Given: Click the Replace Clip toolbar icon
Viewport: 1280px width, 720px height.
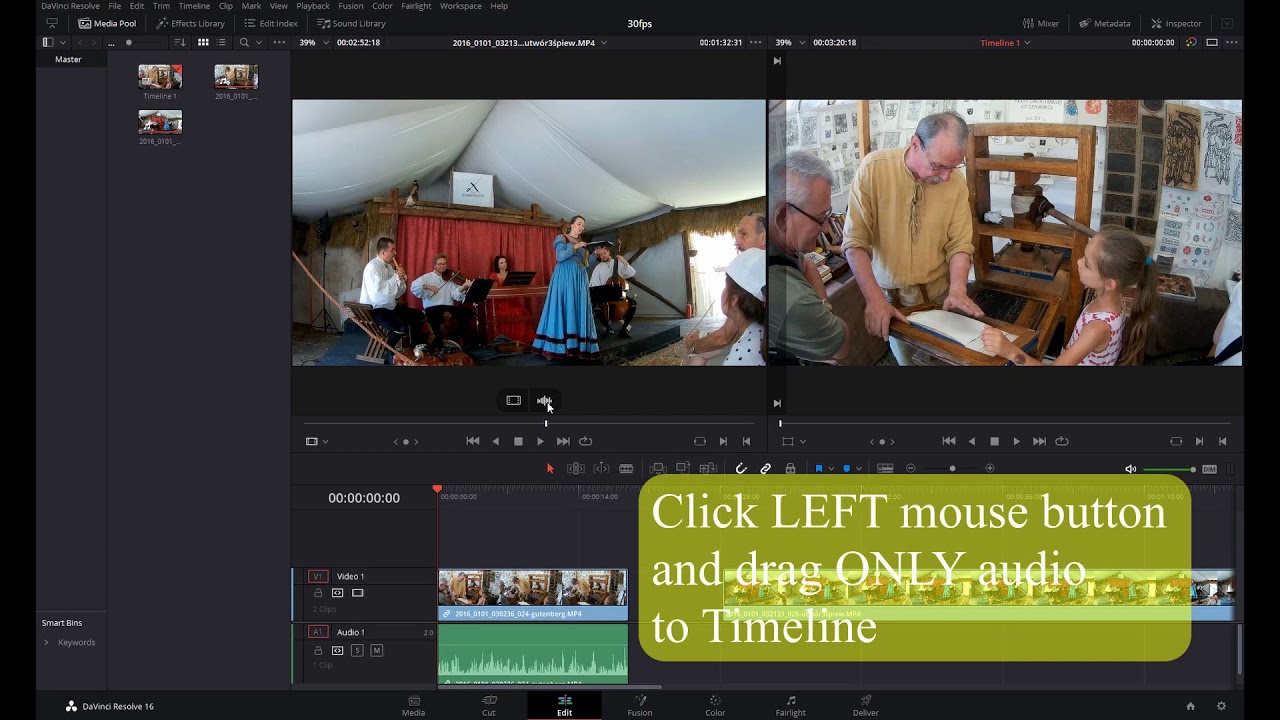Looking at the screenshot, I should (x=708, y=468).
